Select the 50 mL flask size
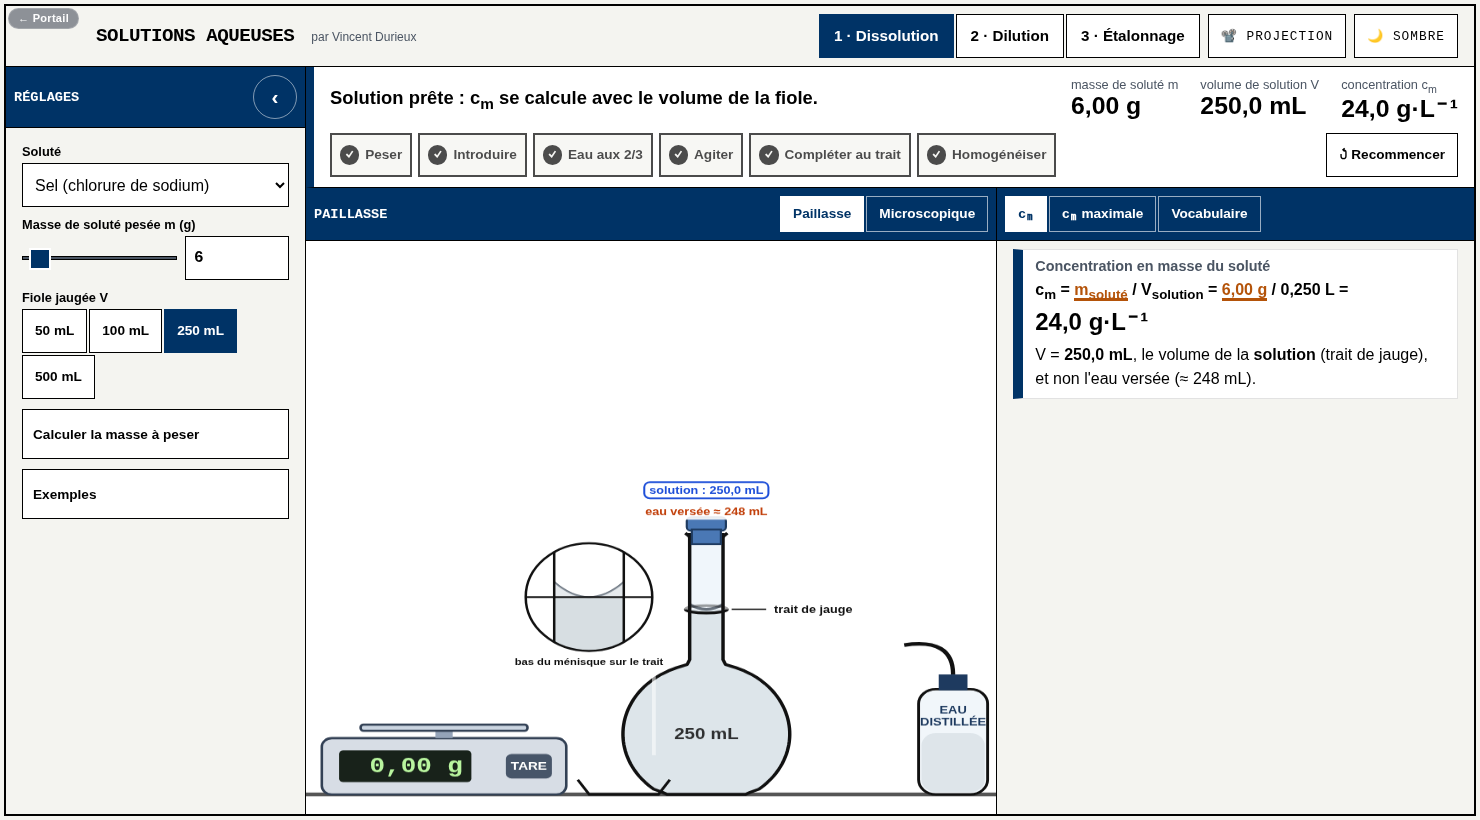Screen dimensions: 1480x820 54,331
